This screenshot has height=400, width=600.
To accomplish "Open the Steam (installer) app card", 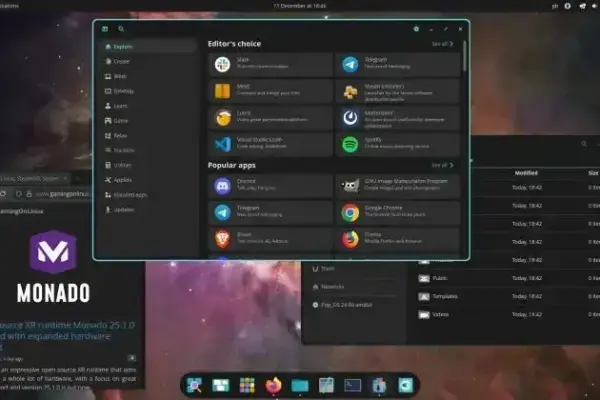I will (x=398, y=91).
